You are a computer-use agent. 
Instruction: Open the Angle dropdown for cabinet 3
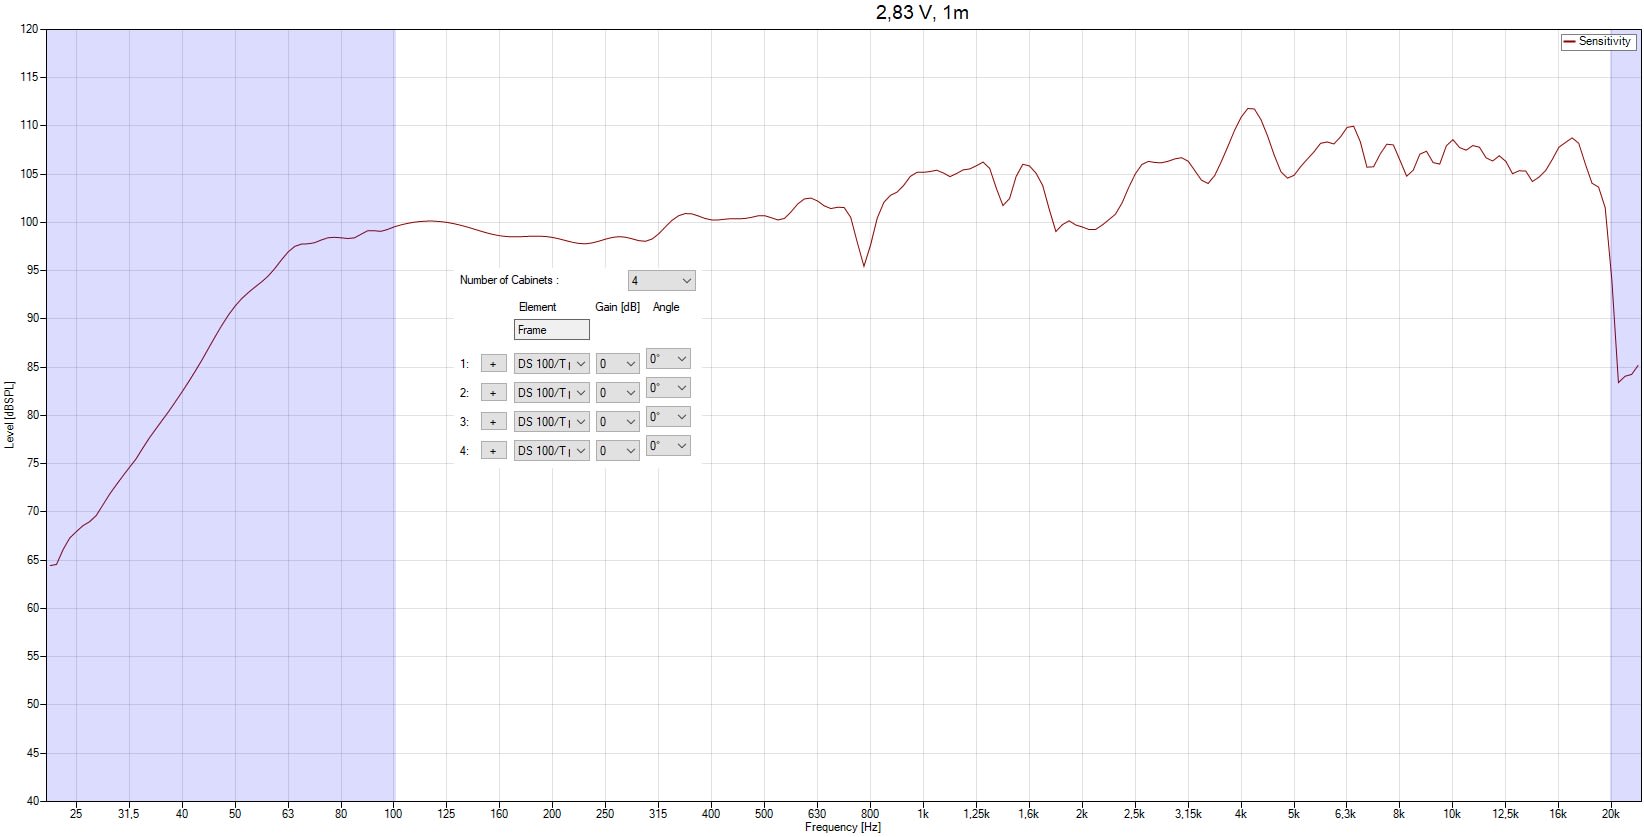pyautogui.click(x=667, y=417)
